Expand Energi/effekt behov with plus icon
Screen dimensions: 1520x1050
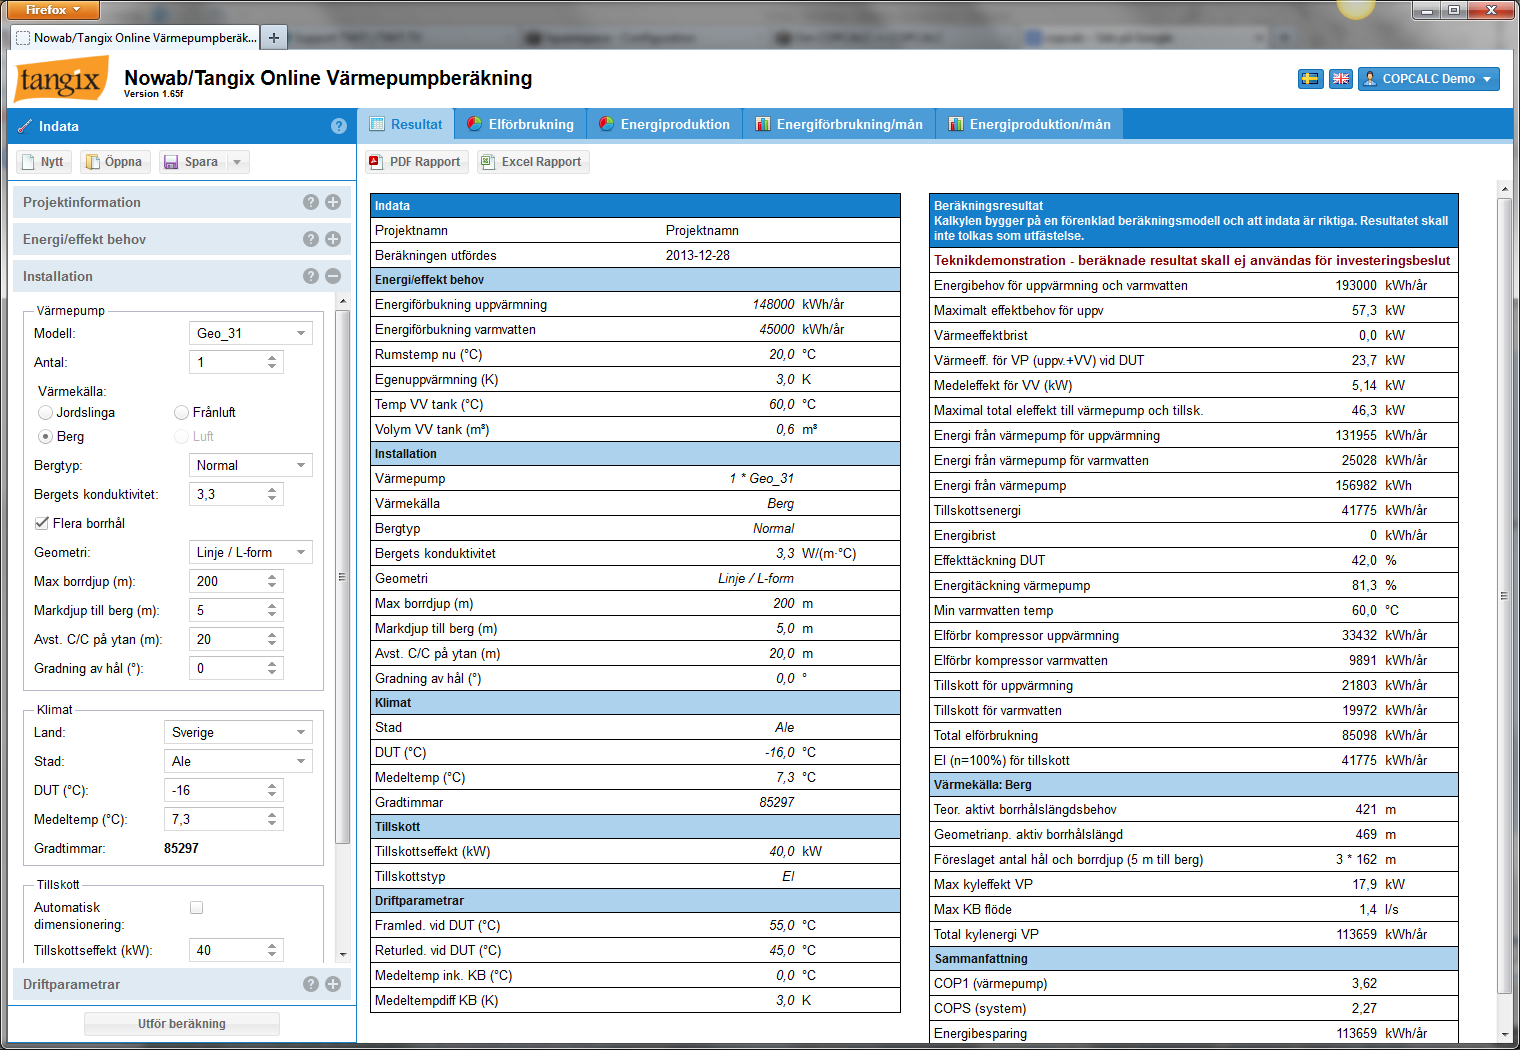333,239
